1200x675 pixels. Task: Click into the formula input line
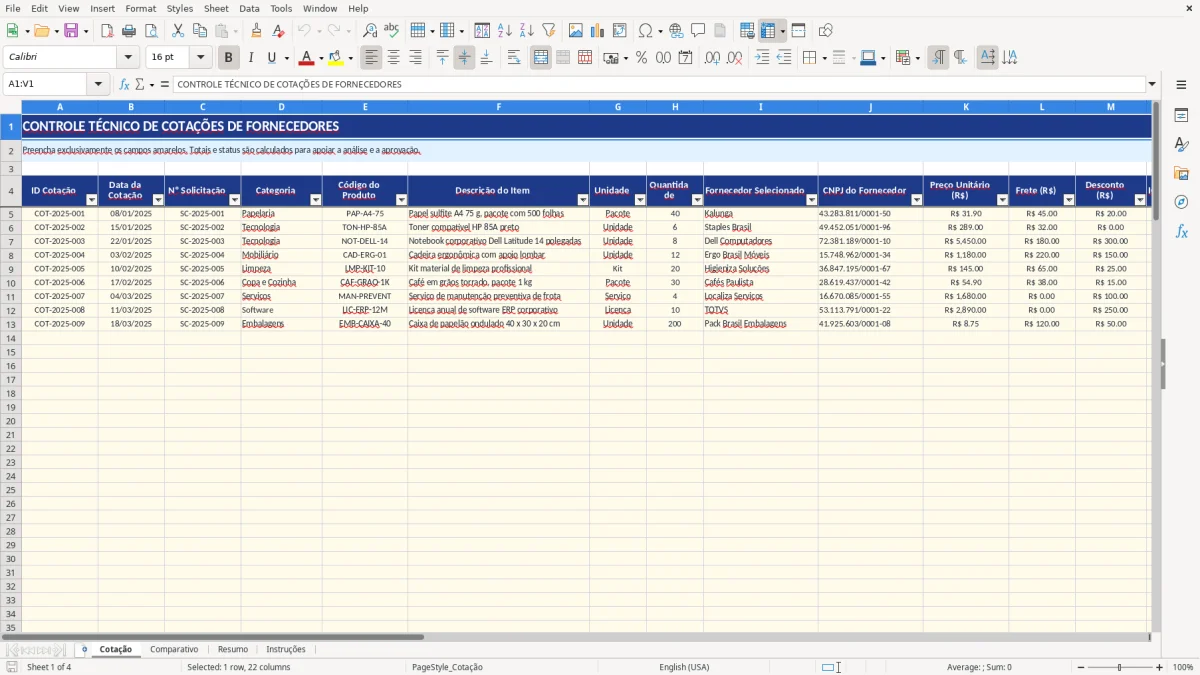659,84
